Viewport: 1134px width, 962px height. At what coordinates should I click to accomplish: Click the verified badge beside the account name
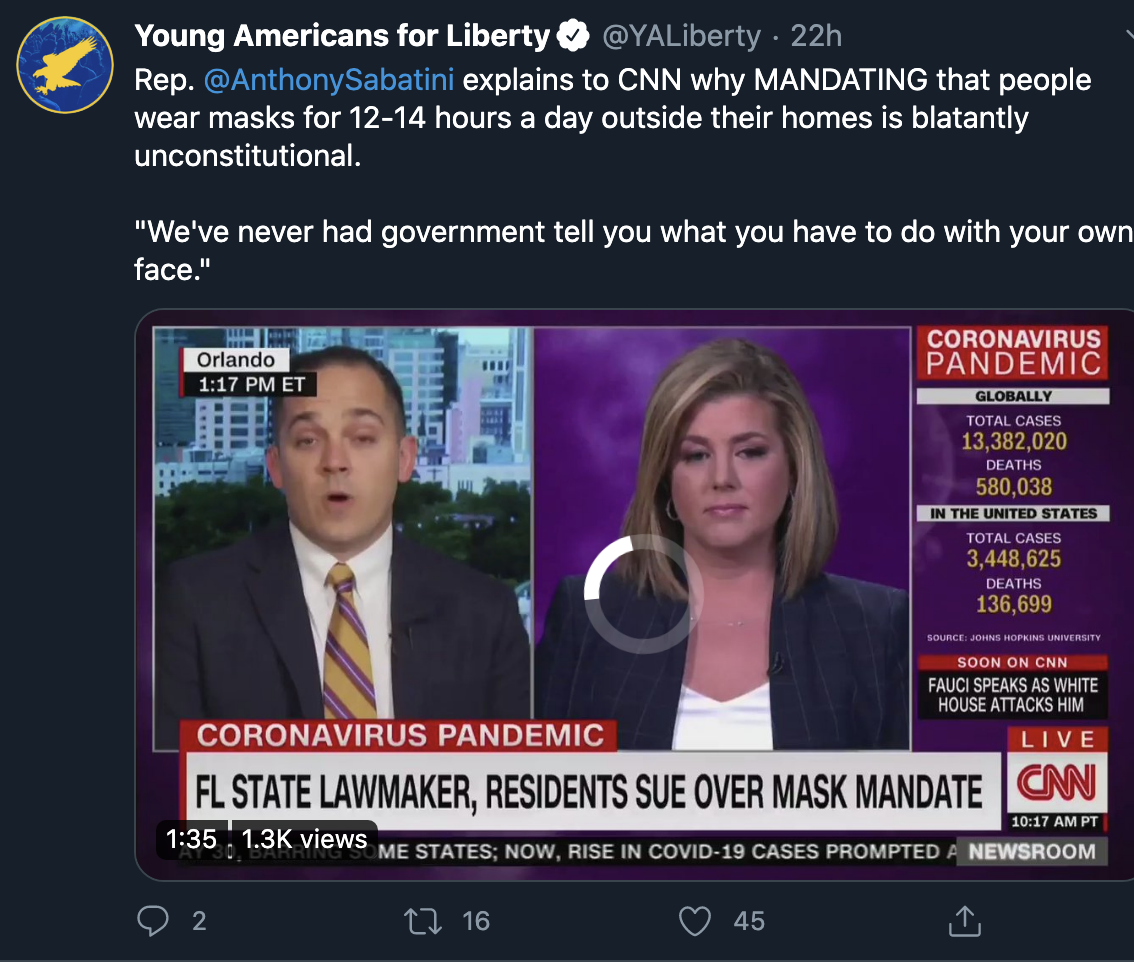click(x=574, y=36)
